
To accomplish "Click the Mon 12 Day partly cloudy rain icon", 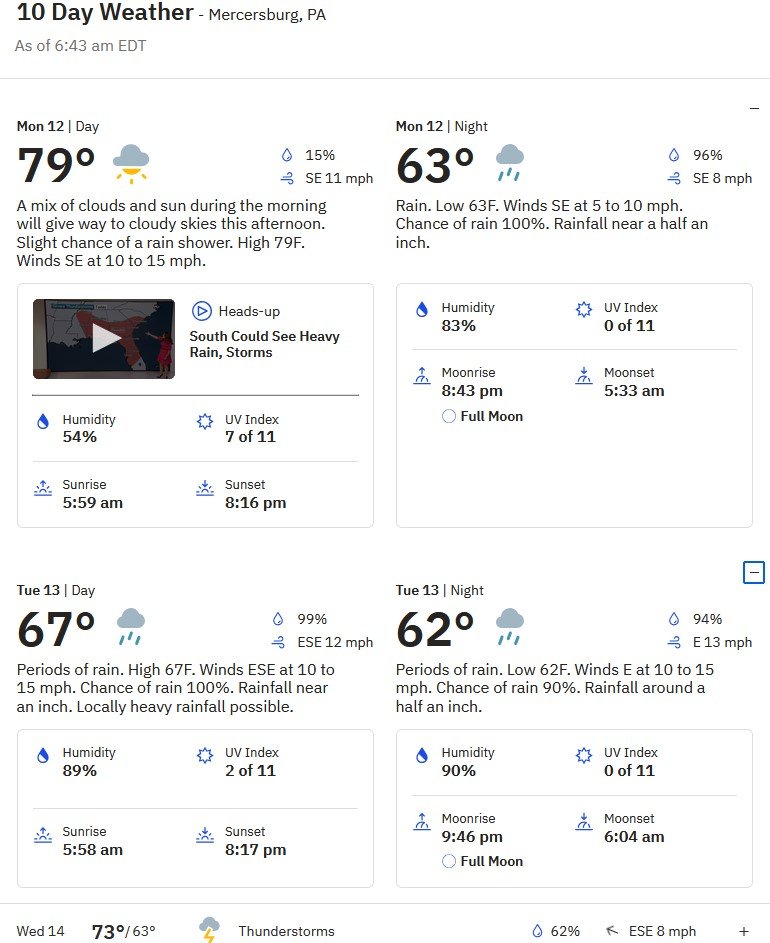I will (131, 164).
